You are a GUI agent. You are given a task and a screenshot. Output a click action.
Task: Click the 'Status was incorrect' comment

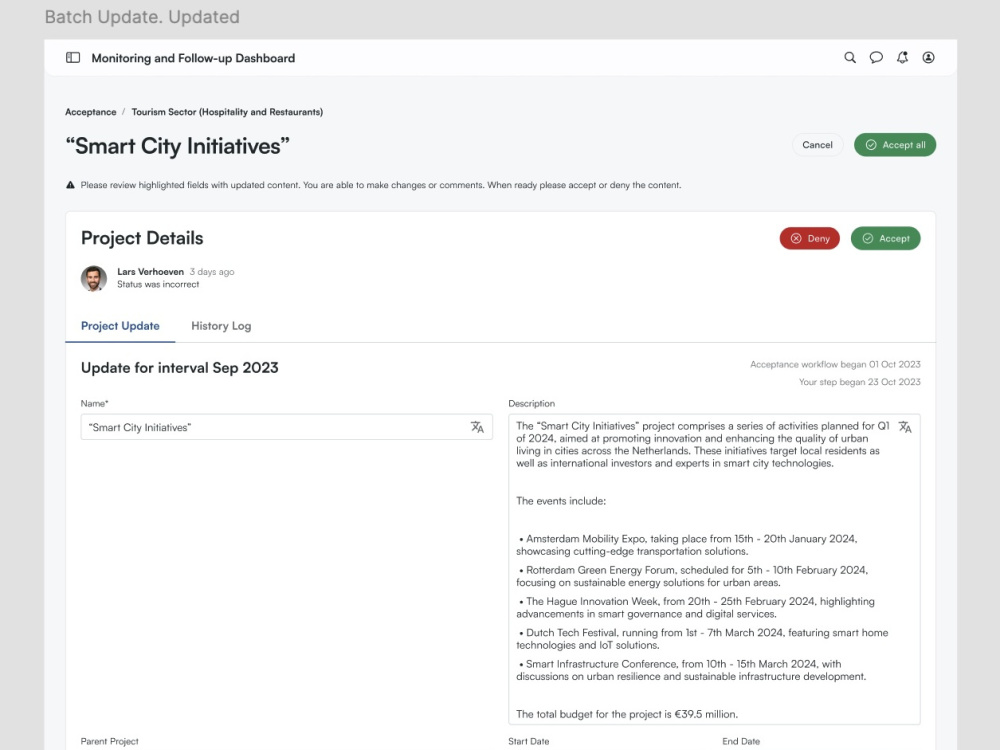pos(158,284)
